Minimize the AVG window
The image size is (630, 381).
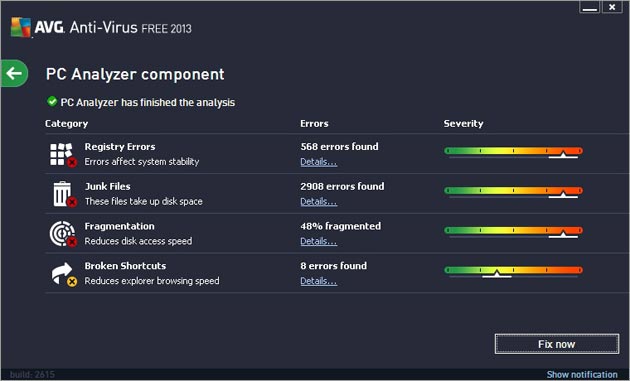click(x=589, y=7)
